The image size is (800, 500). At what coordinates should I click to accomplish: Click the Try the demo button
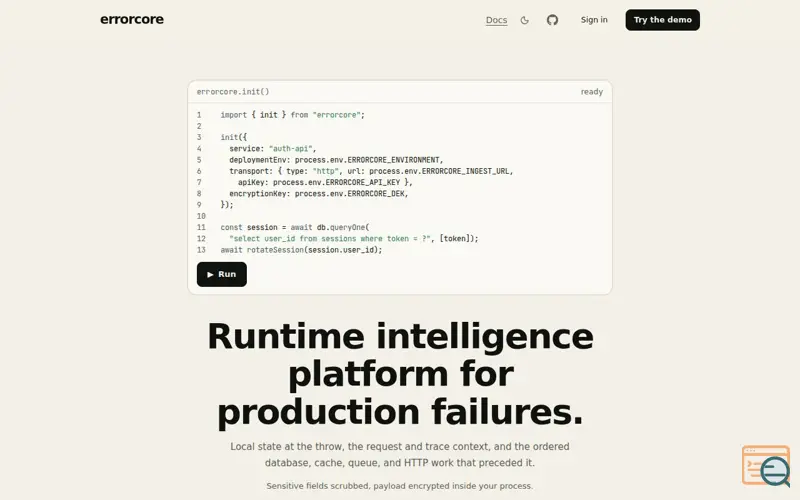pyautogui.click(x=662, y=20)
